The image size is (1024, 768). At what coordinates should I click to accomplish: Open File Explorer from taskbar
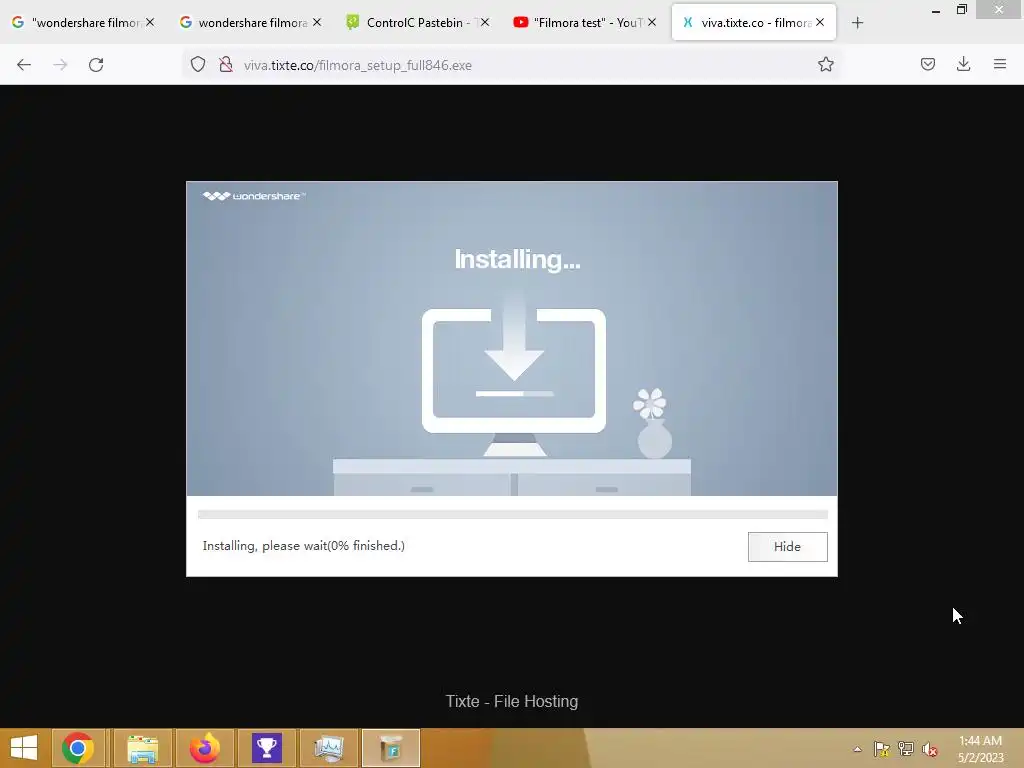[142, 748]
